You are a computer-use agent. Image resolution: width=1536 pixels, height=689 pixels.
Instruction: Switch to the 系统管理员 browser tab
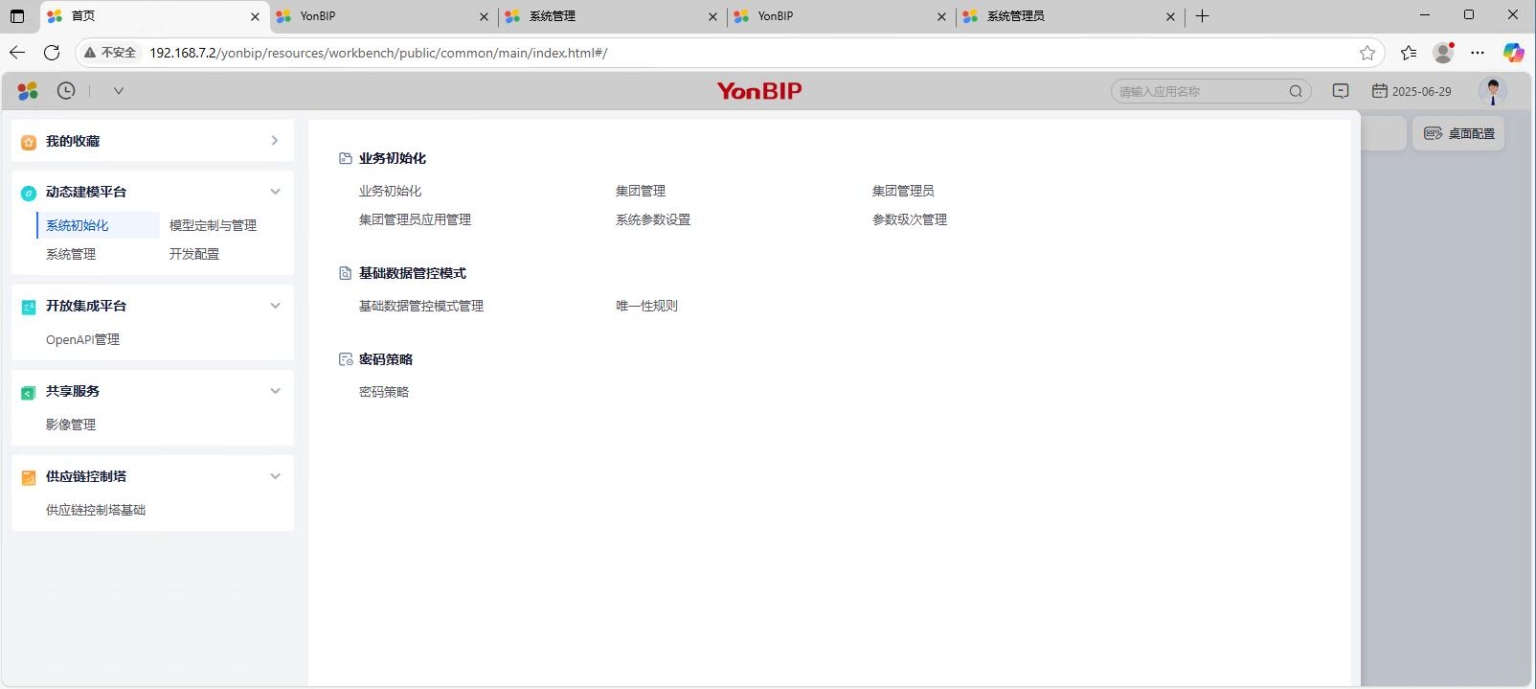pyautogui.click(x=1066, y=16)
